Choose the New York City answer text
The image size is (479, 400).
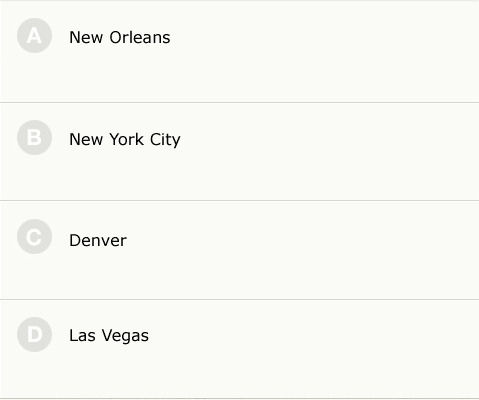[125, 139]
